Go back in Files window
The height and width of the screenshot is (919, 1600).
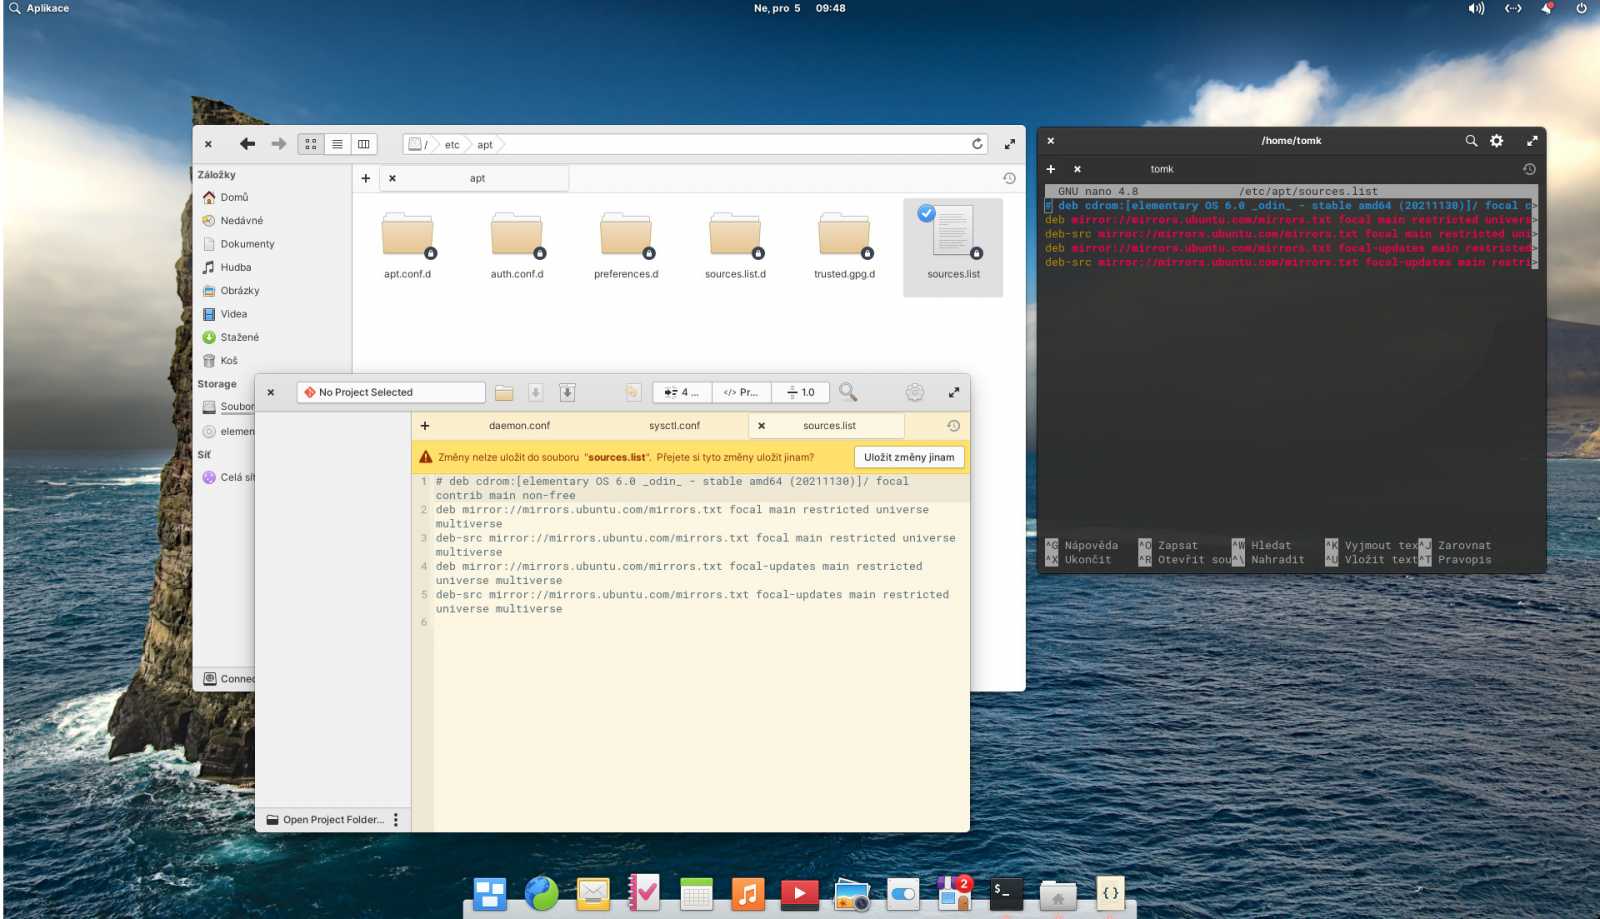pos(247,144)
